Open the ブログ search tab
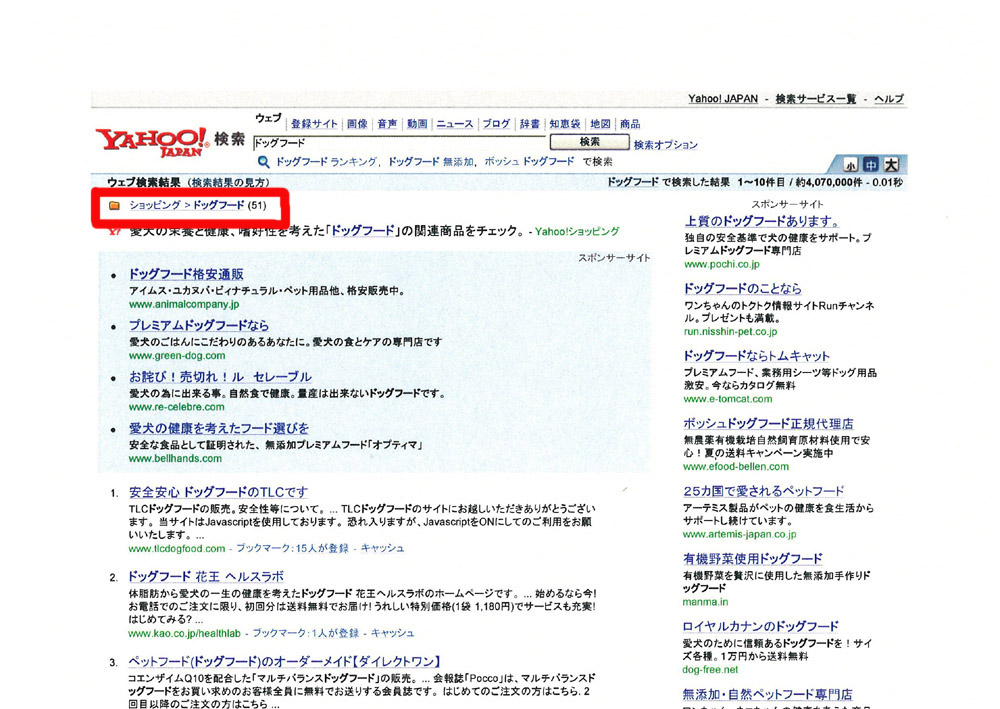Image resolution: width=1000 pixels, height=709 pixels. click(496, 124)
